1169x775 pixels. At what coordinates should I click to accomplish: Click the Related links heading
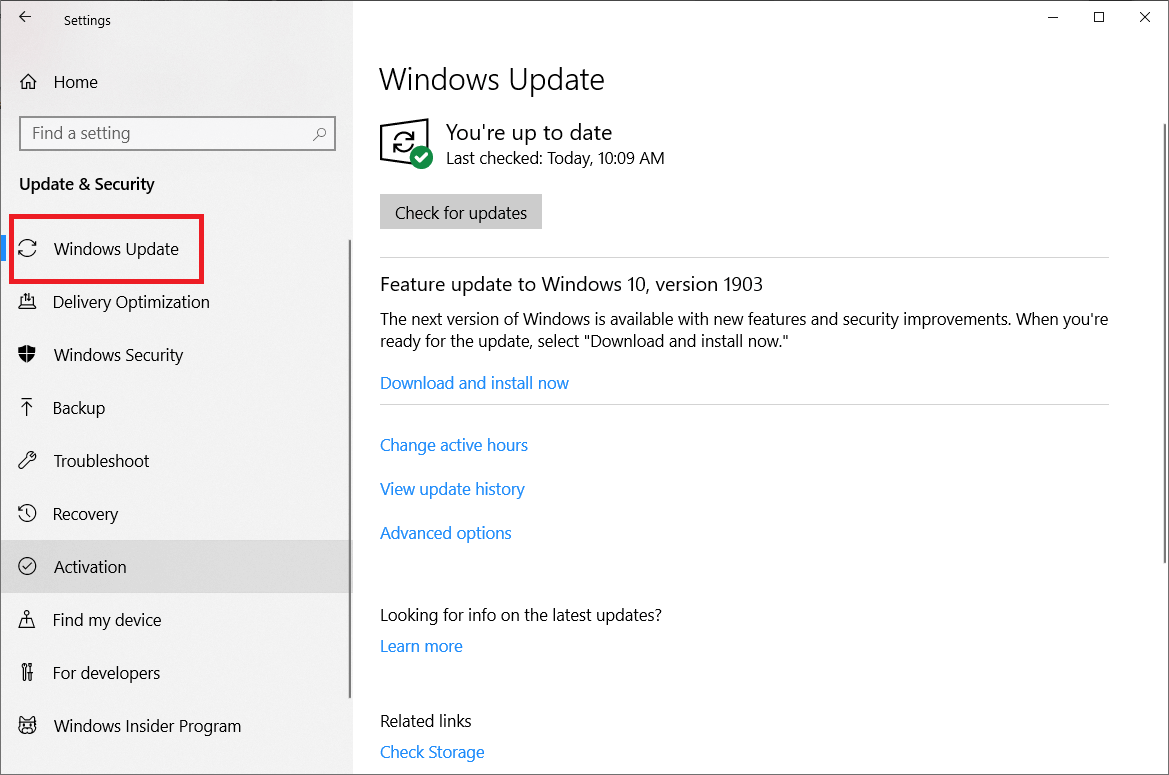[426, 721]
